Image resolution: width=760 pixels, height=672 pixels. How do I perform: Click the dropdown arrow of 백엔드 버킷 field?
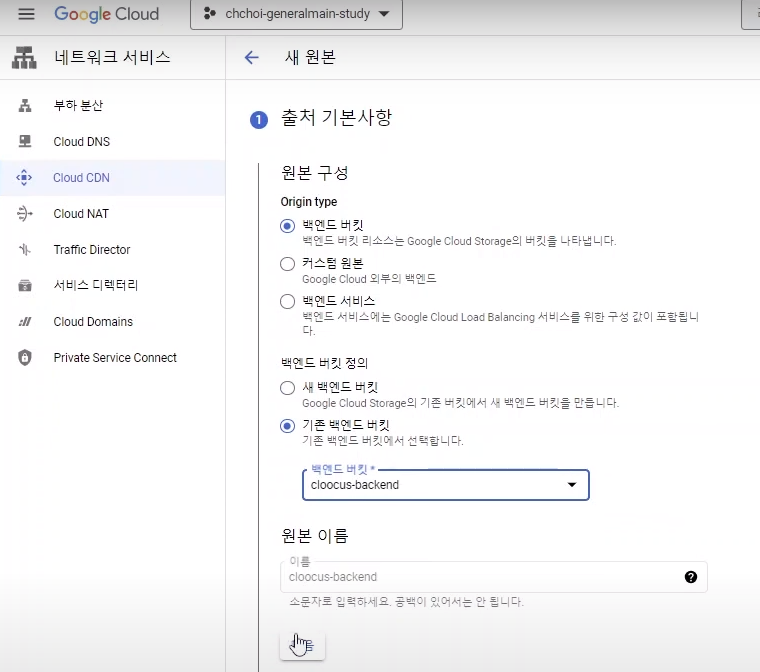click(x=572, y=485)
